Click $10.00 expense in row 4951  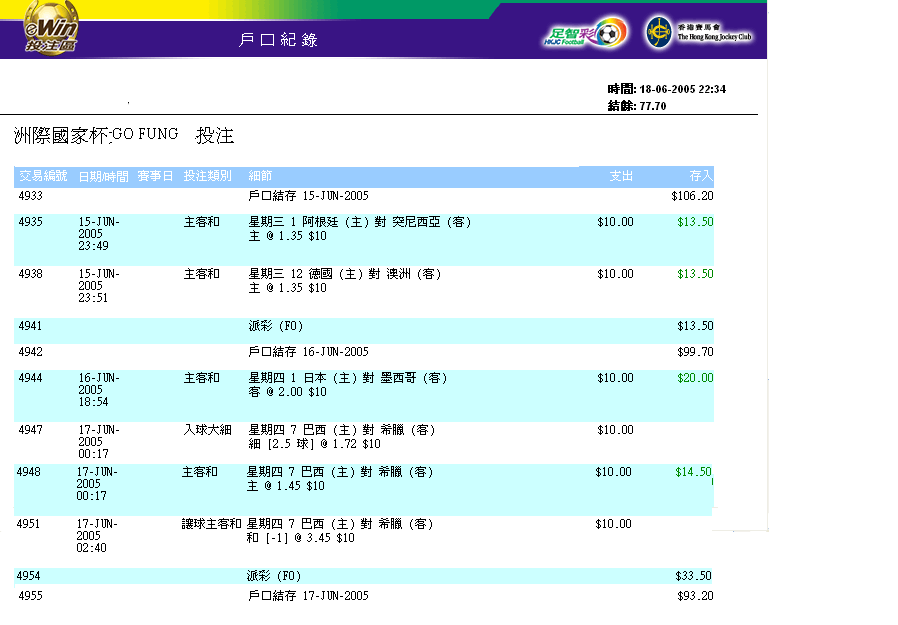613,524
